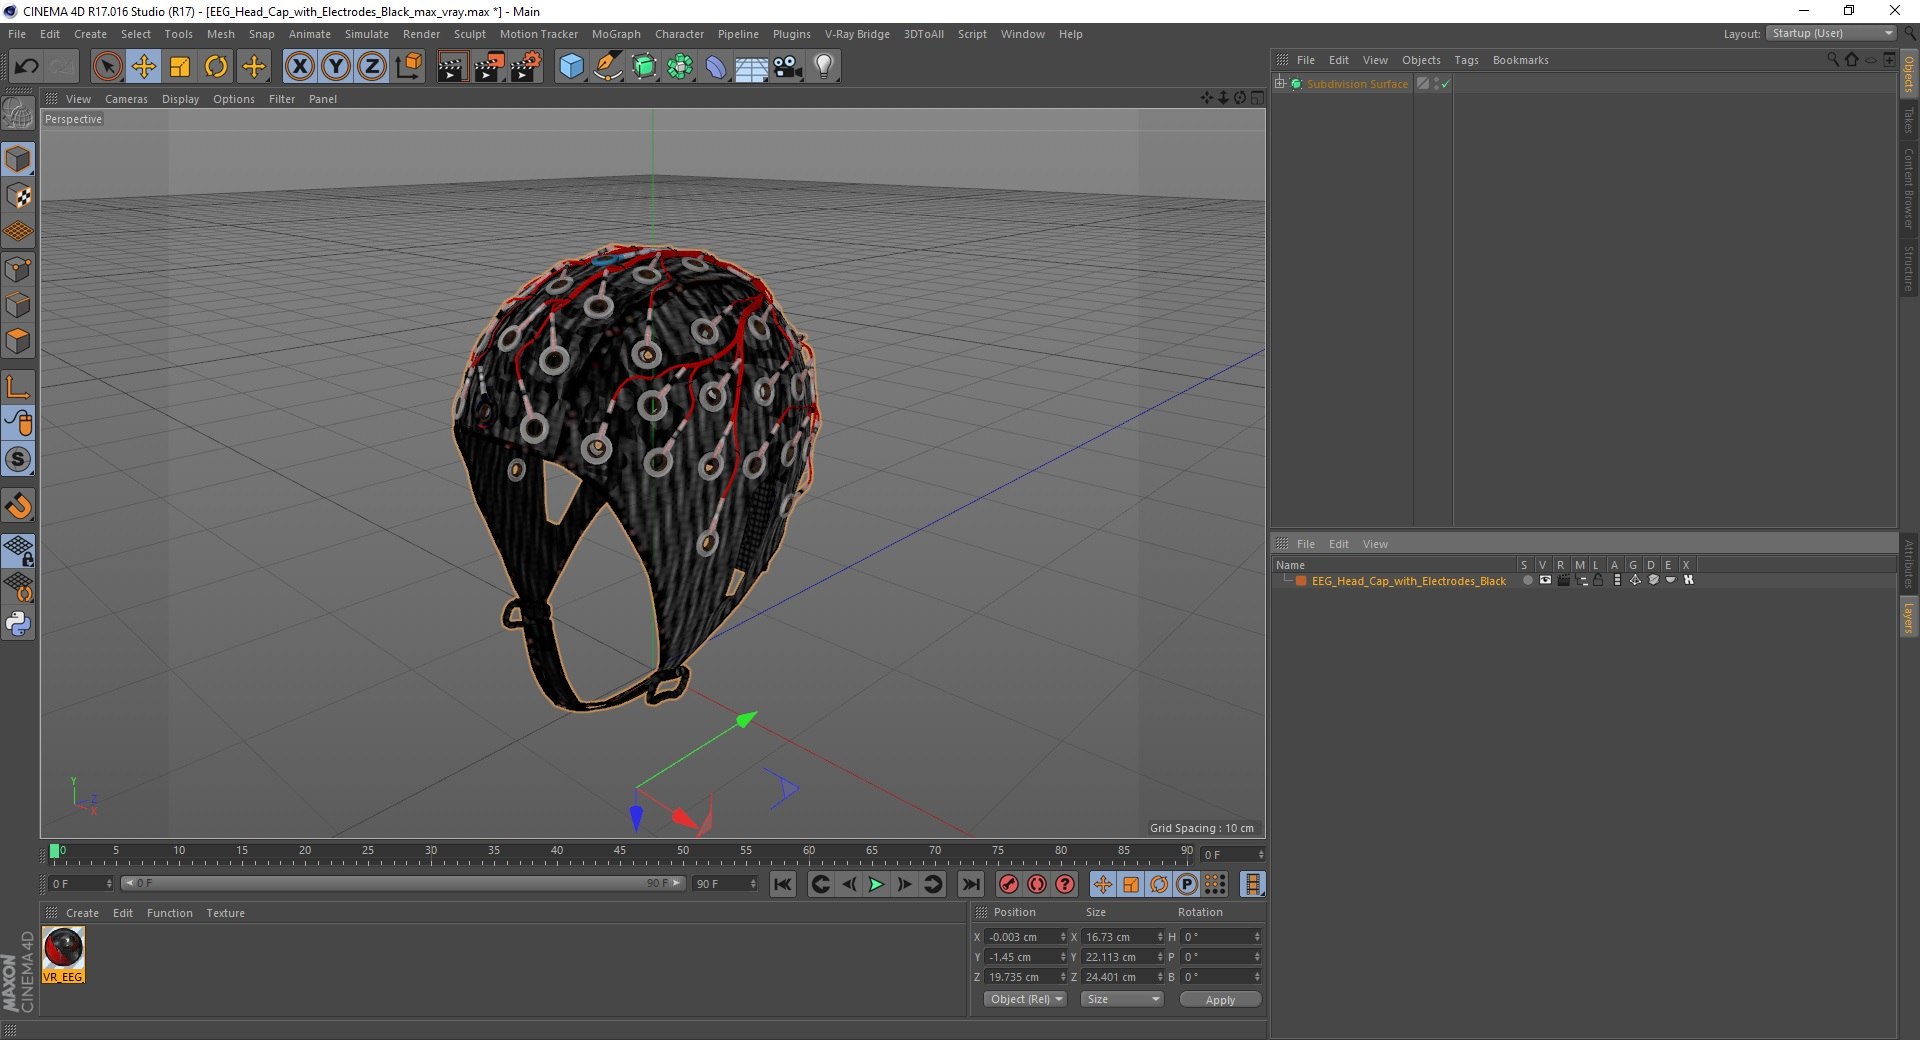The width and height of the screenshot is (1920, 1040).
Task: Expand the Subdivision Surface object
Action: [x=1279, y=83]
